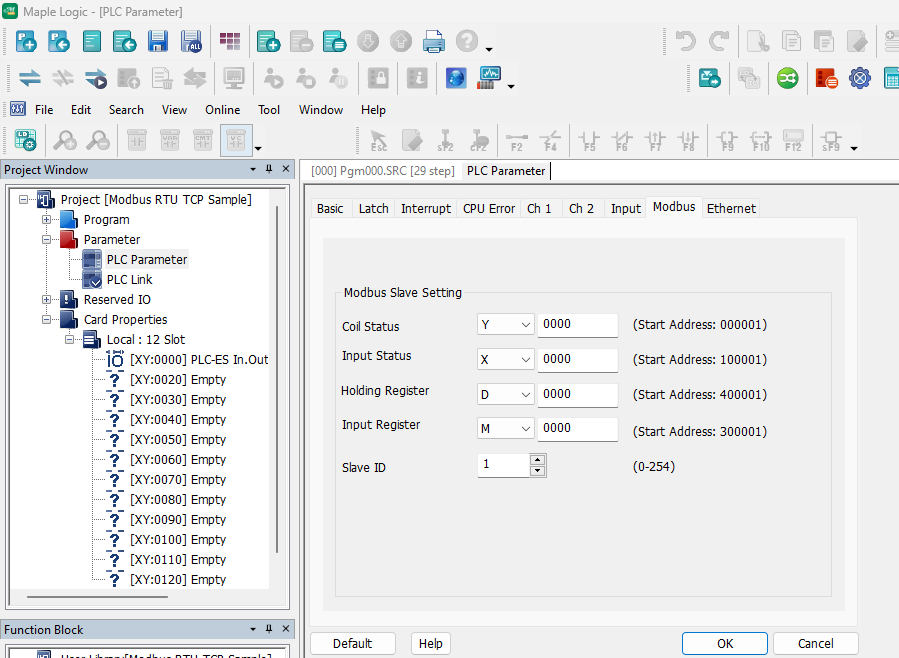Click the blue floppy Save icon

coord(158,41)
